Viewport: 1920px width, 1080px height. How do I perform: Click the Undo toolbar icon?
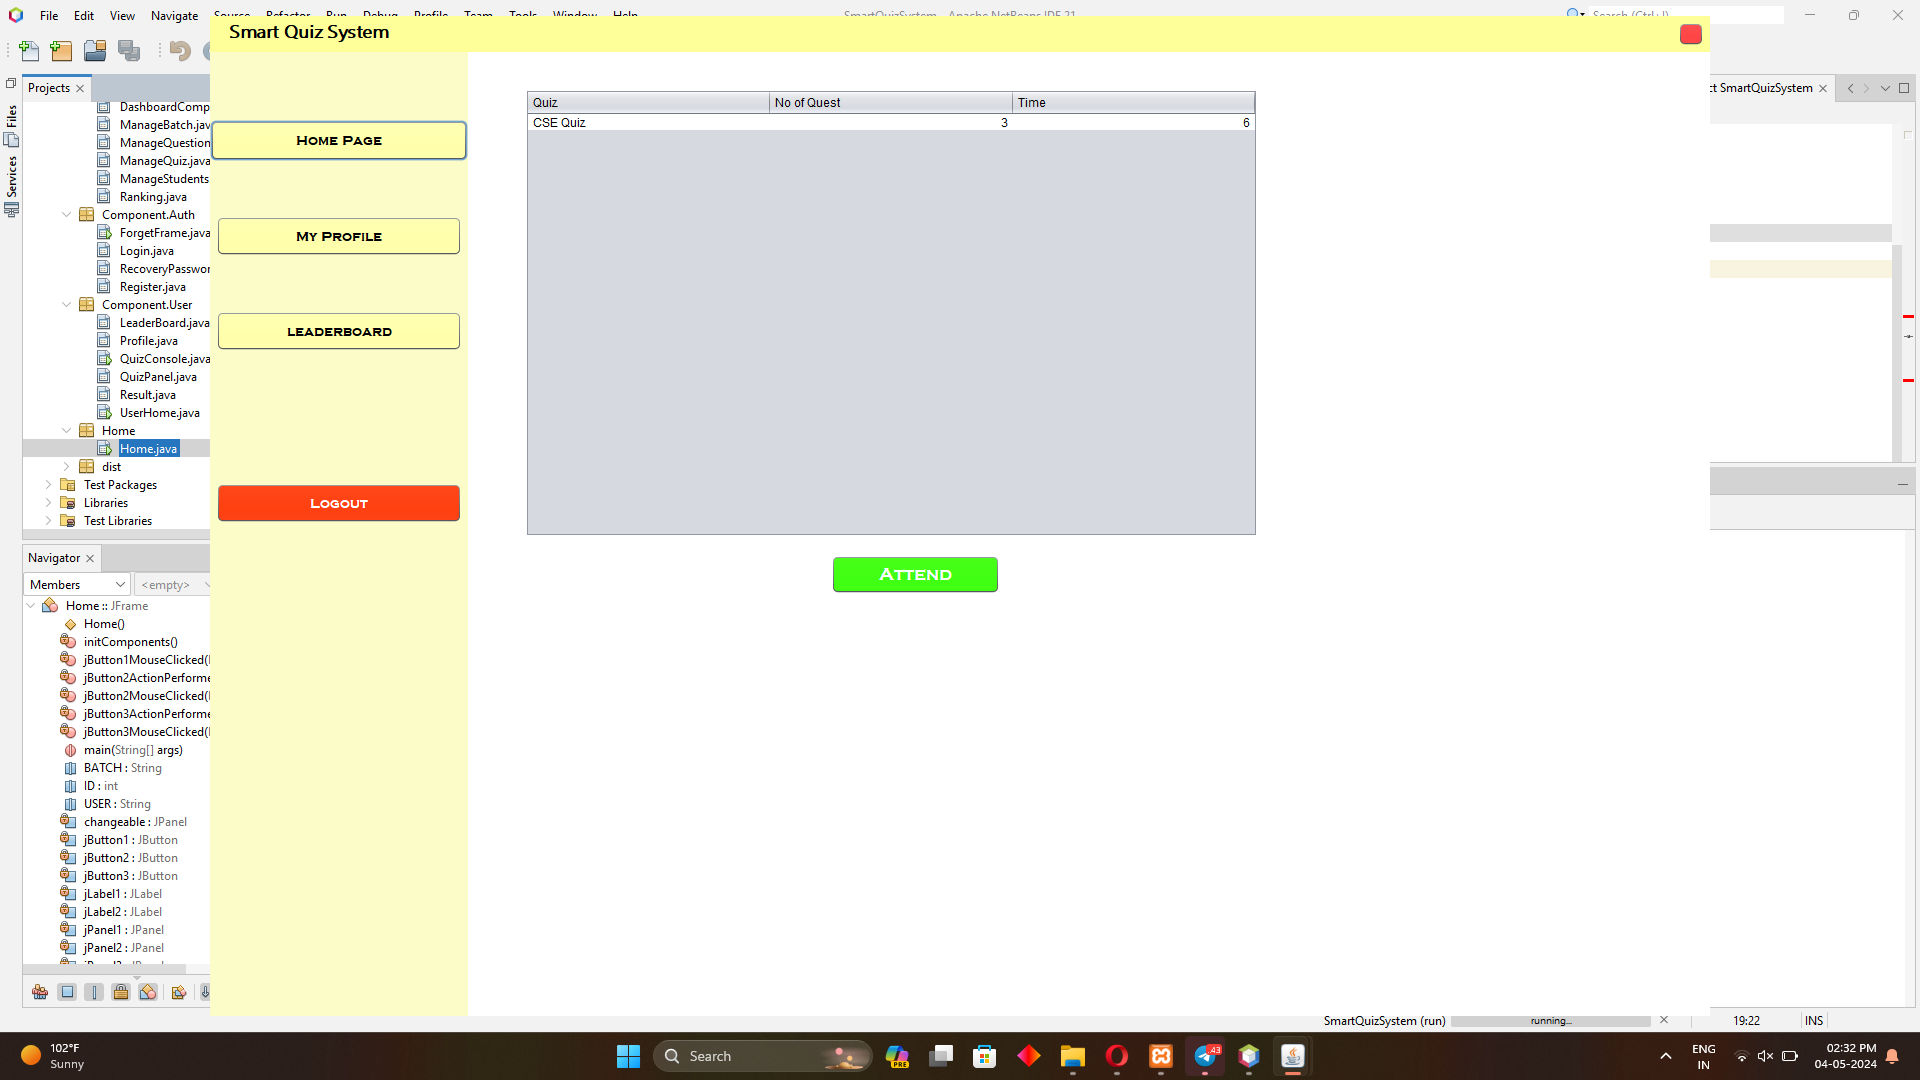click(x=180, y=51)
